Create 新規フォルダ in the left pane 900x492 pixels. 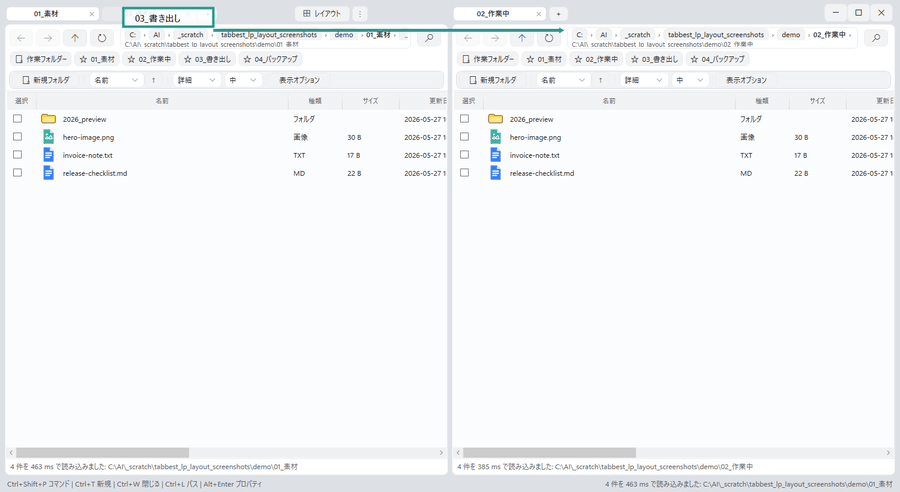pos(45,80)
